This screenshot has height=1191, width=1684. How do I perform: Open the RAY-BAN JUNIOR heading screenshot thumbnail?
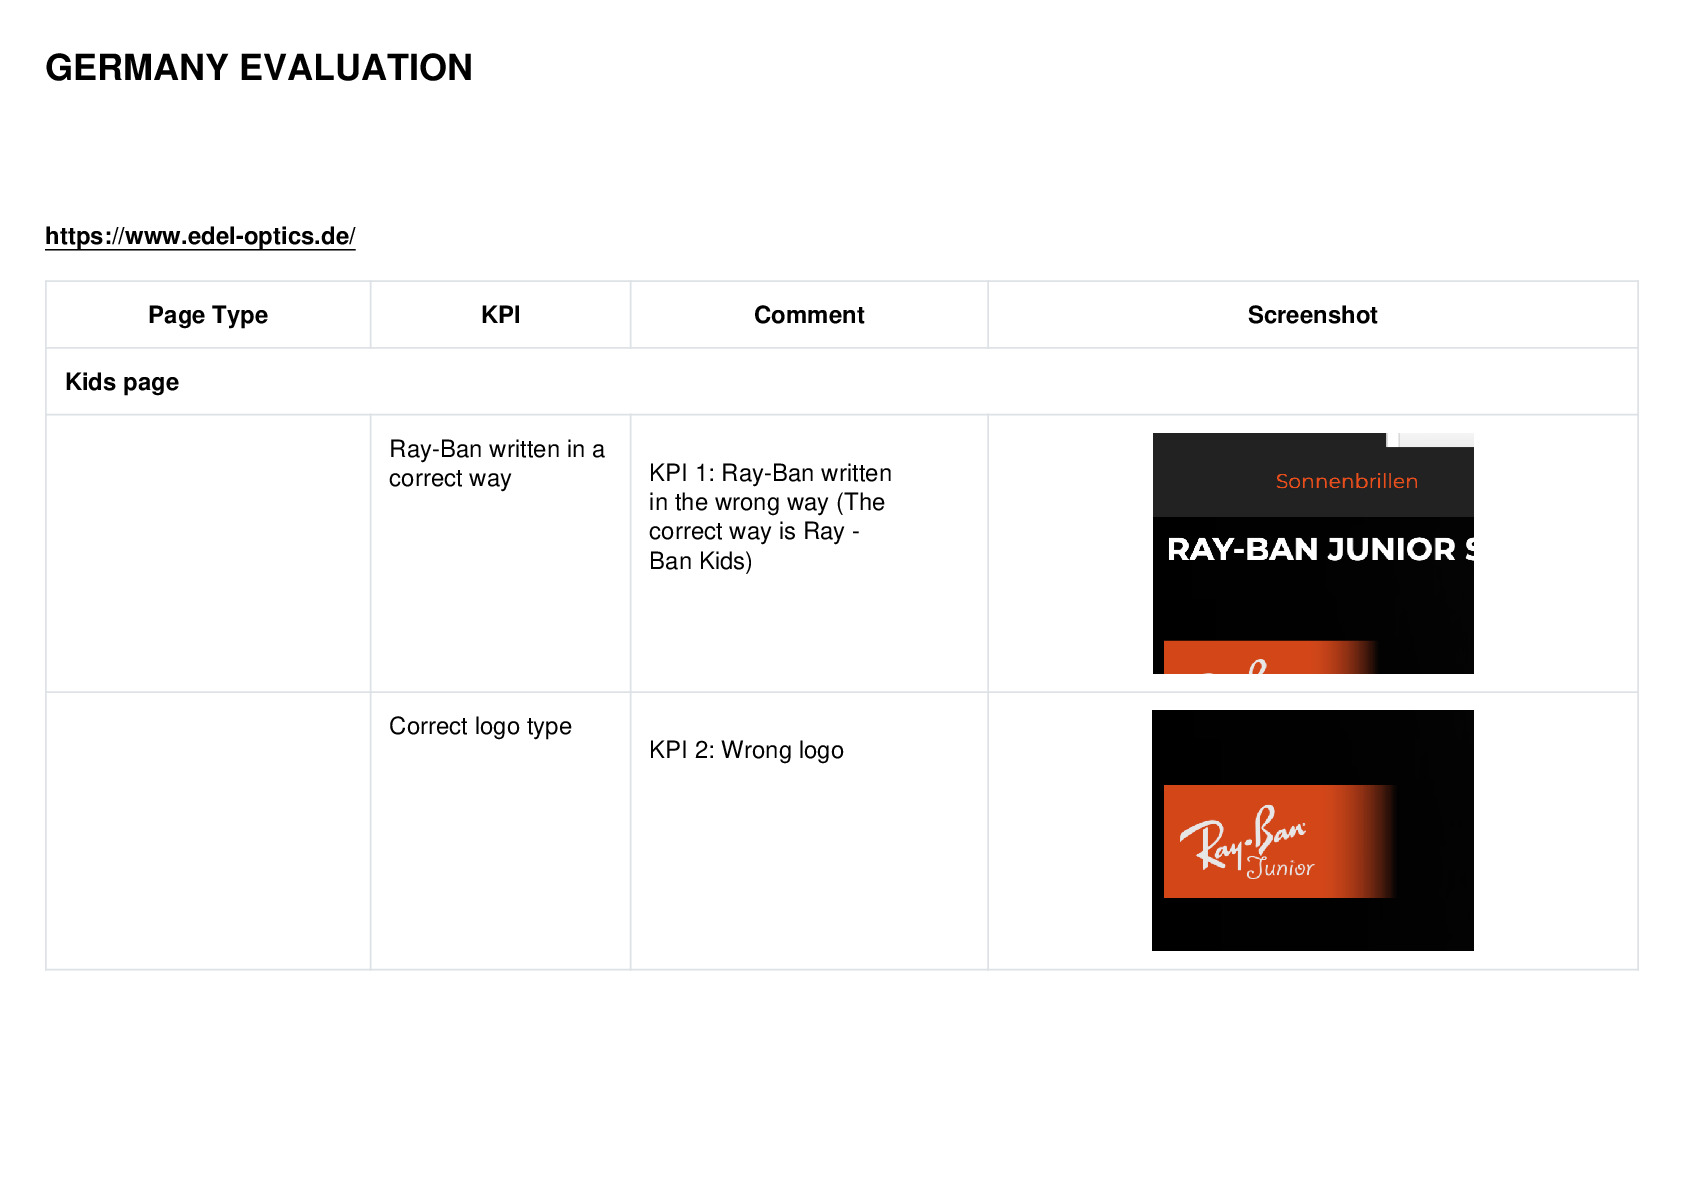pyautogui.click(x=1313, y=553)
